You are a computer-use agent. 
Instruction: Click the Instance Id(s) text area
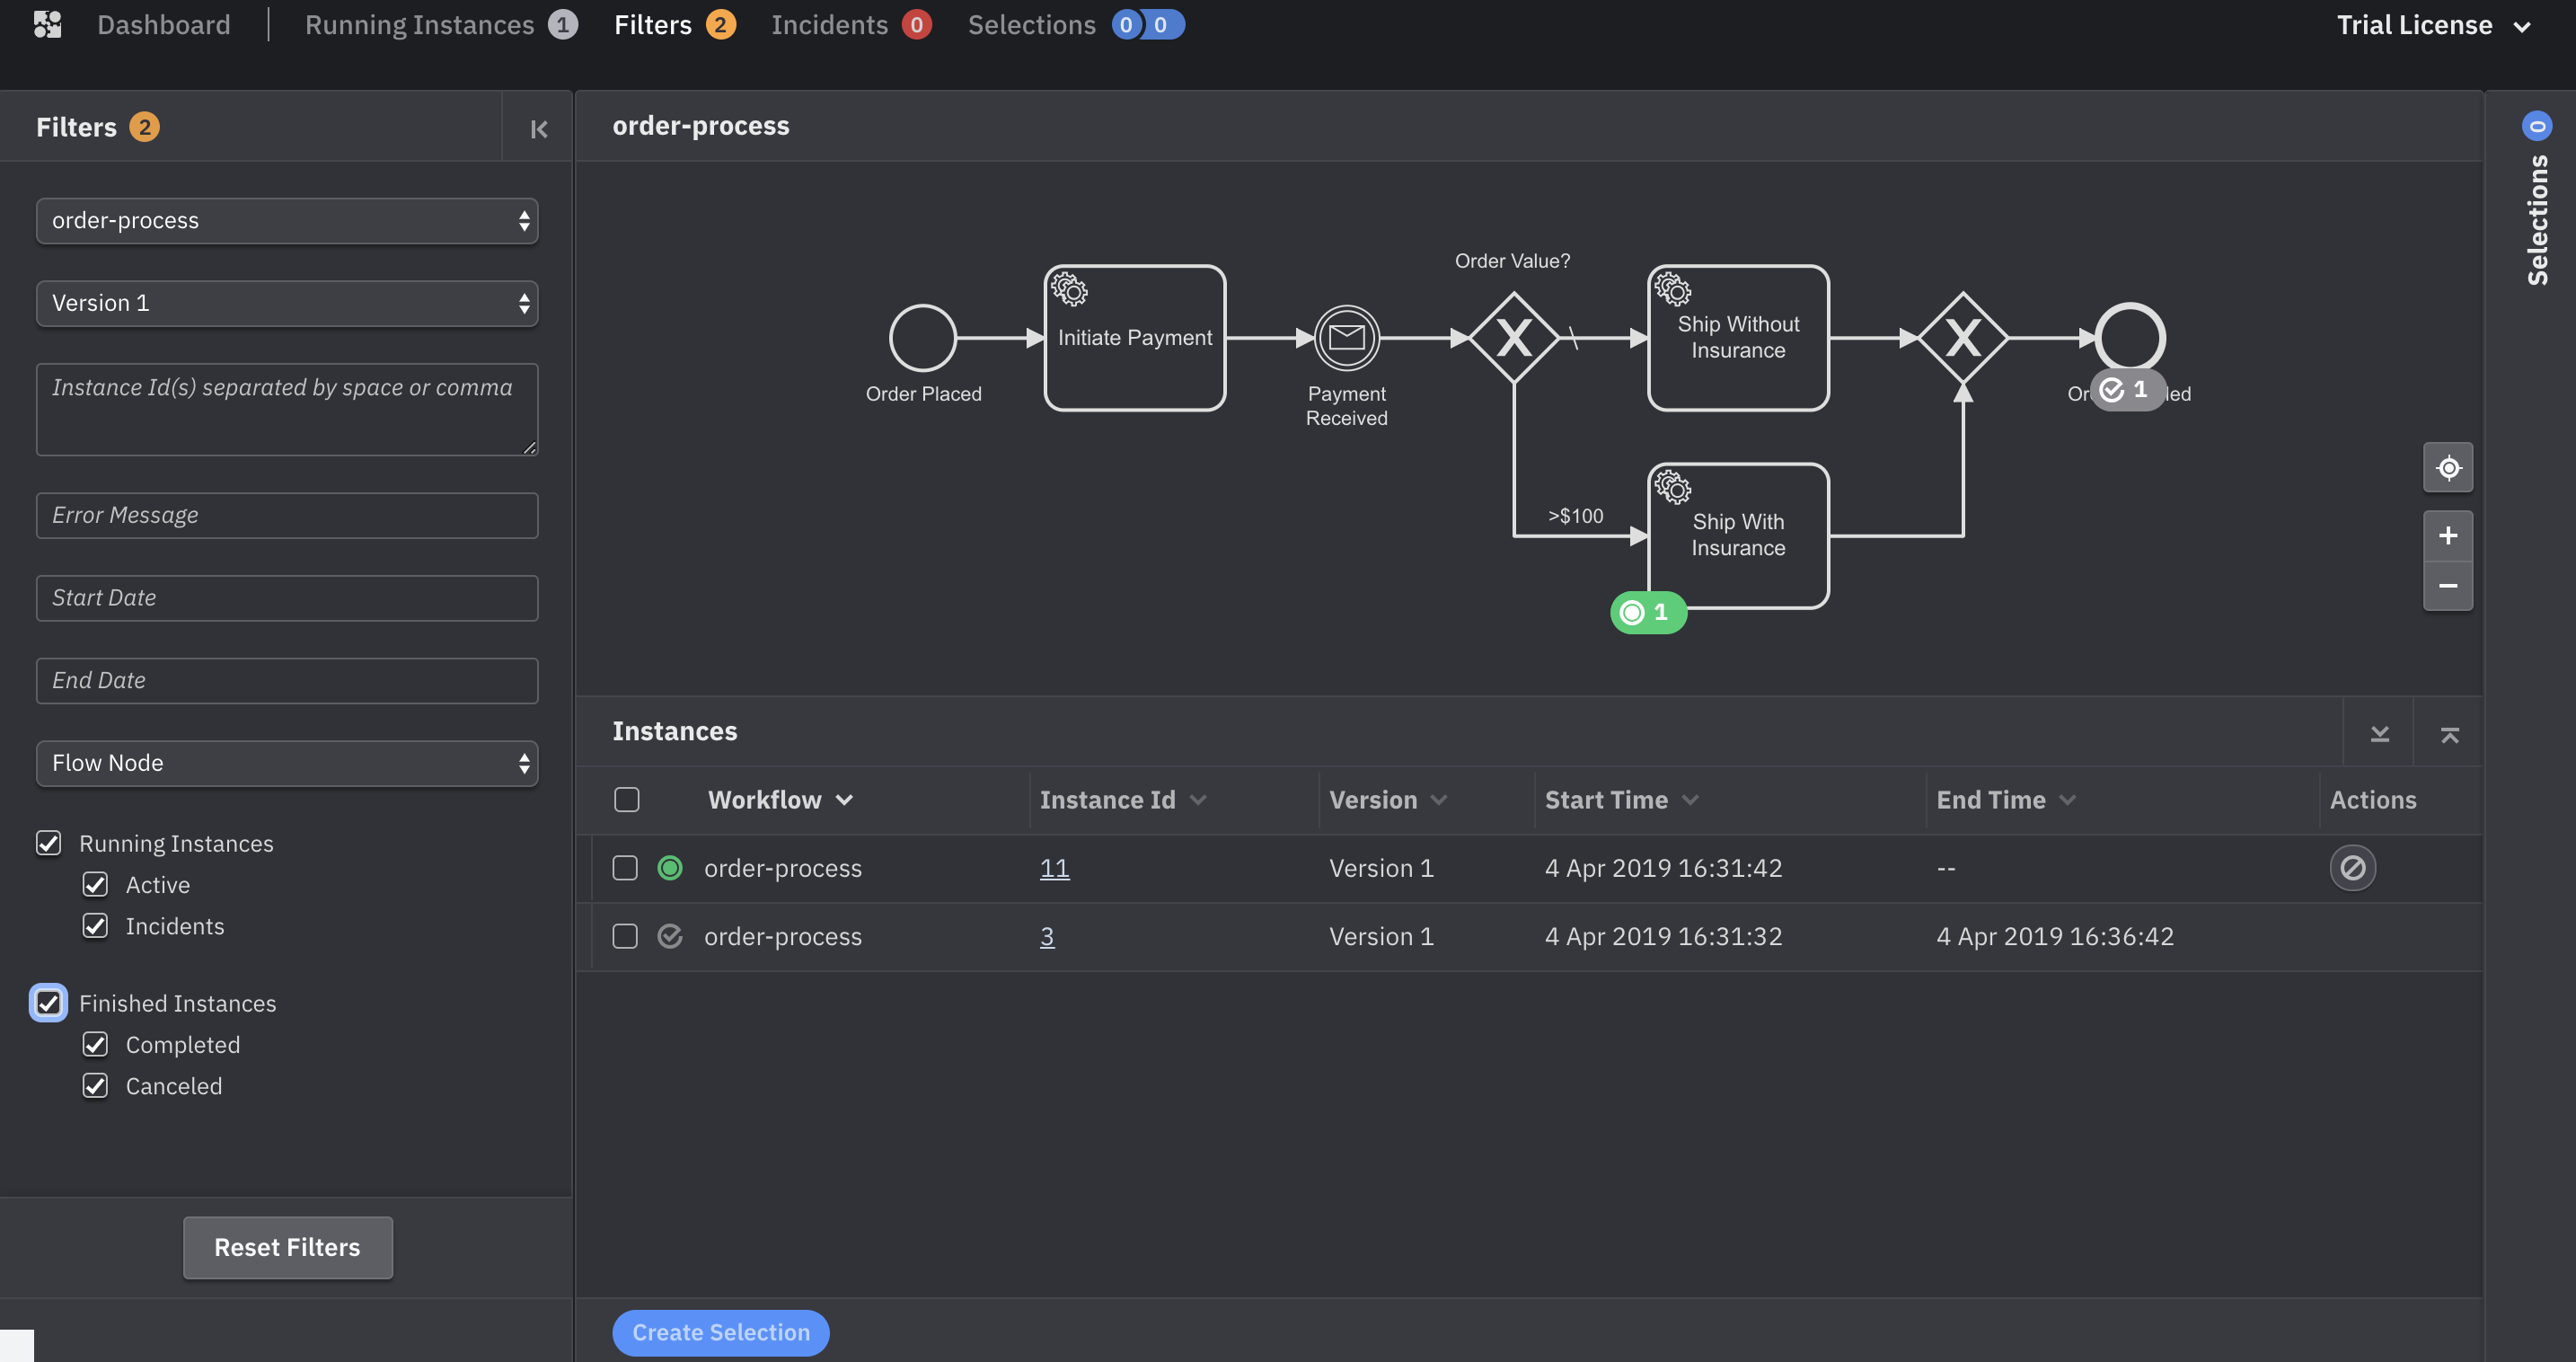tap(287, 409)
